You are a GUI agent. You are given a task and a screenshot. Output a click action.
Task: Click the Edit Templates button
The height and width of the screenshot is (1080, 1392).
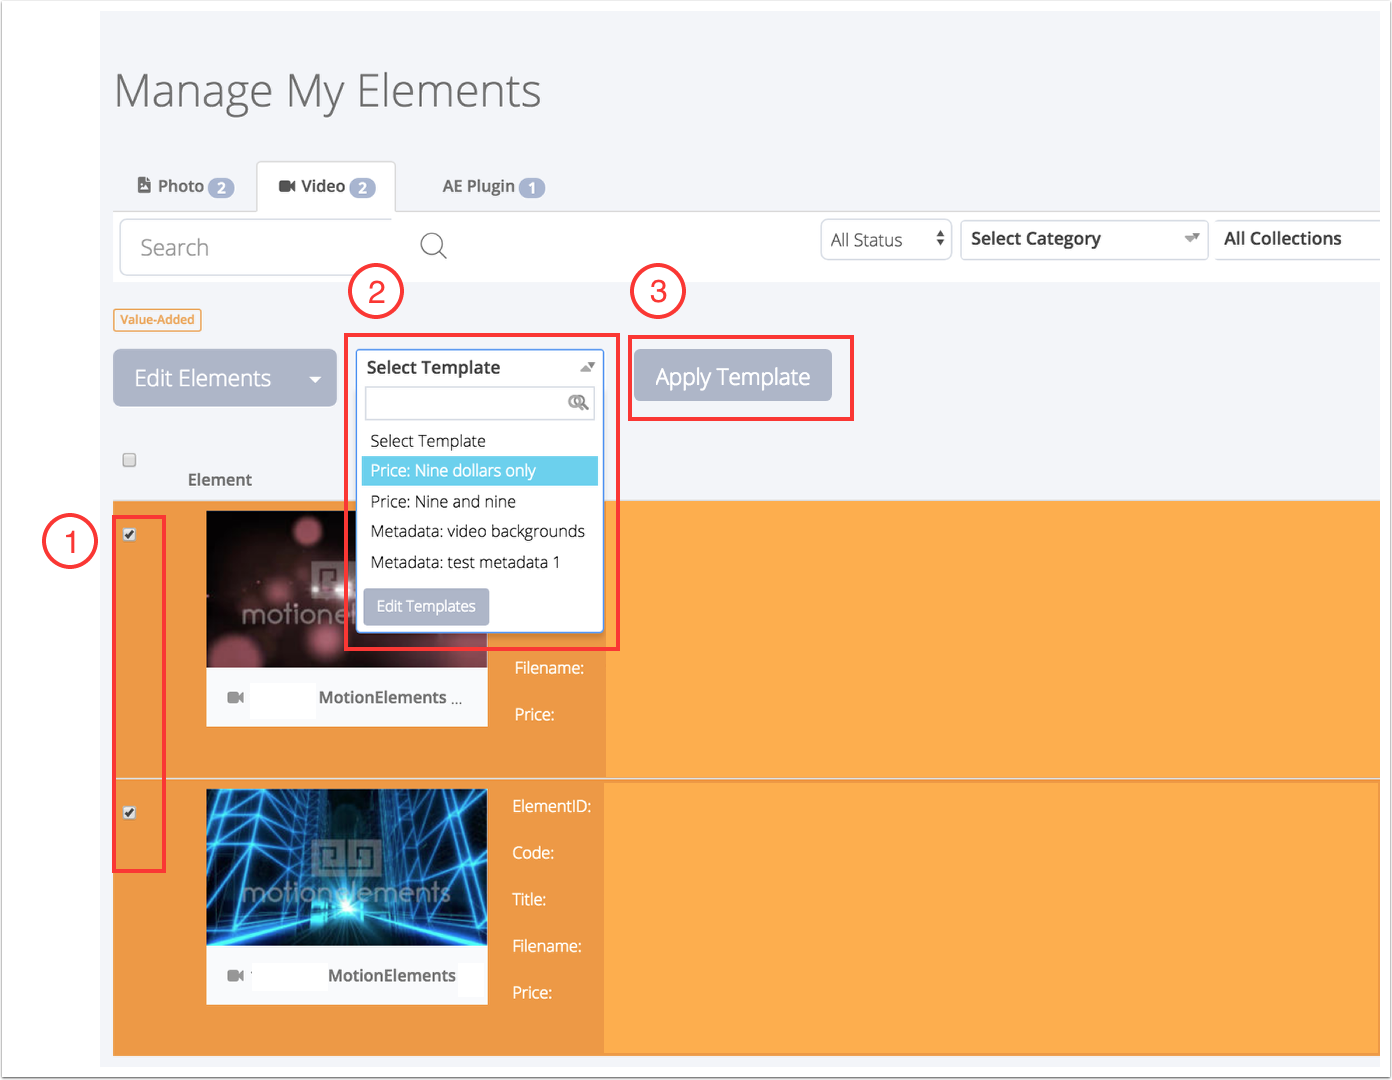[x=426, y=606]
